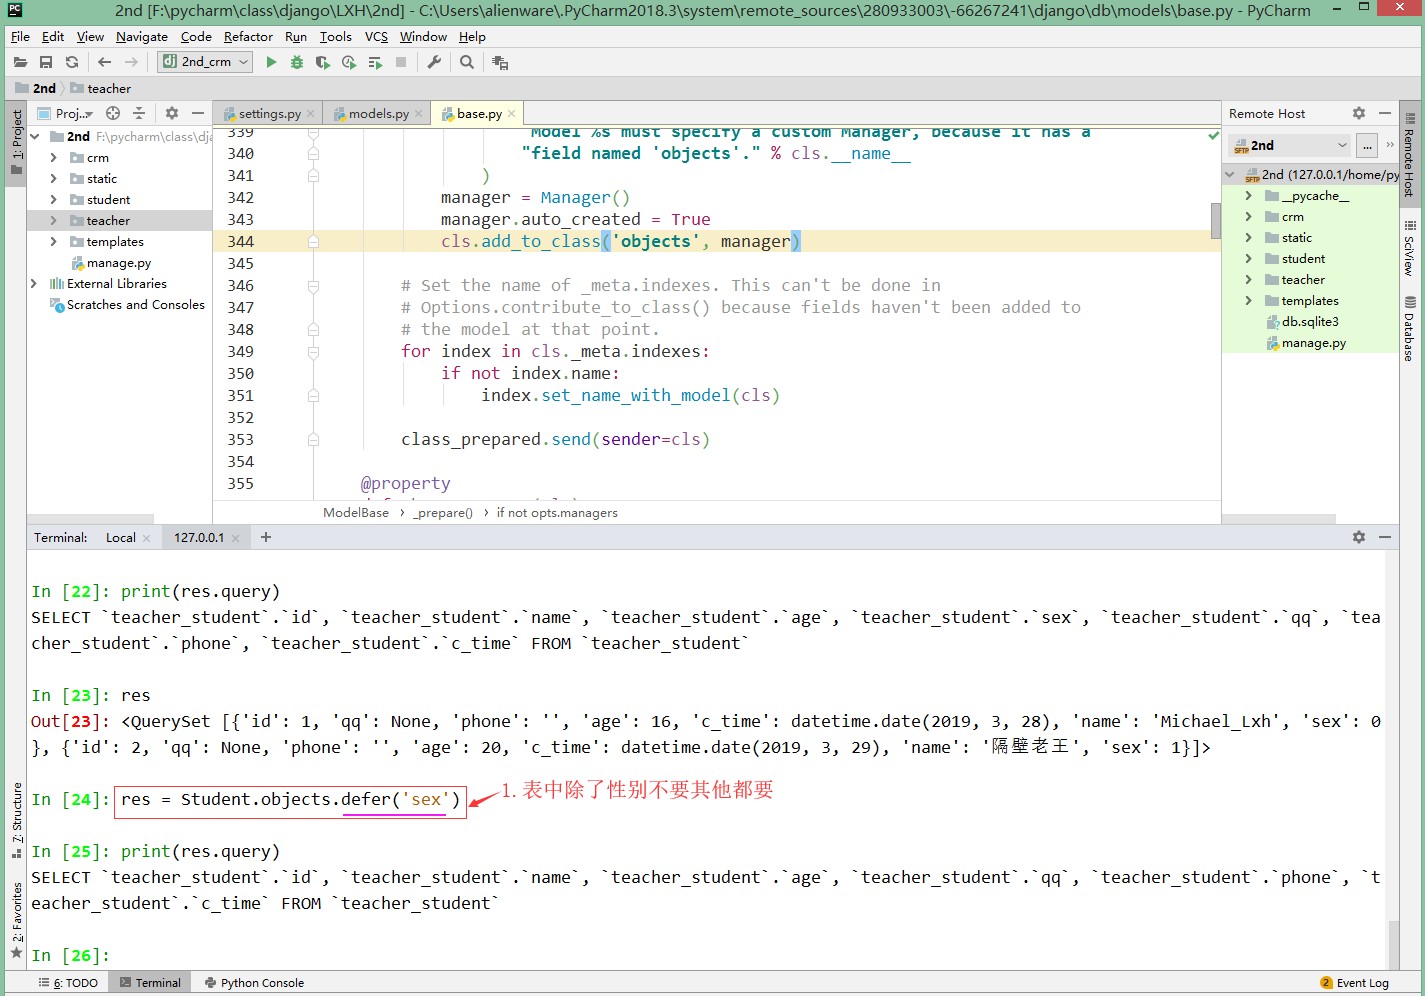Viewport: 1425px width, 996px height.
Task: Open the Python Console tool window
Action: 255,983
